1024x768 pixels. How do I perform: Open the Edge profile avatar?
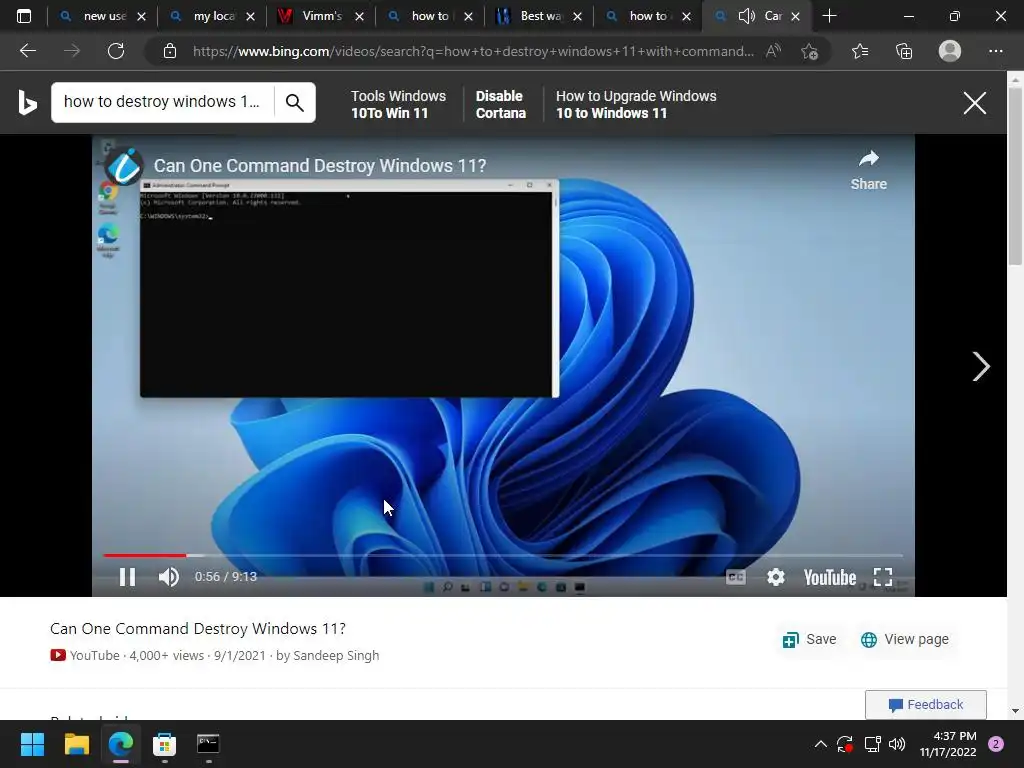[950, 51]
